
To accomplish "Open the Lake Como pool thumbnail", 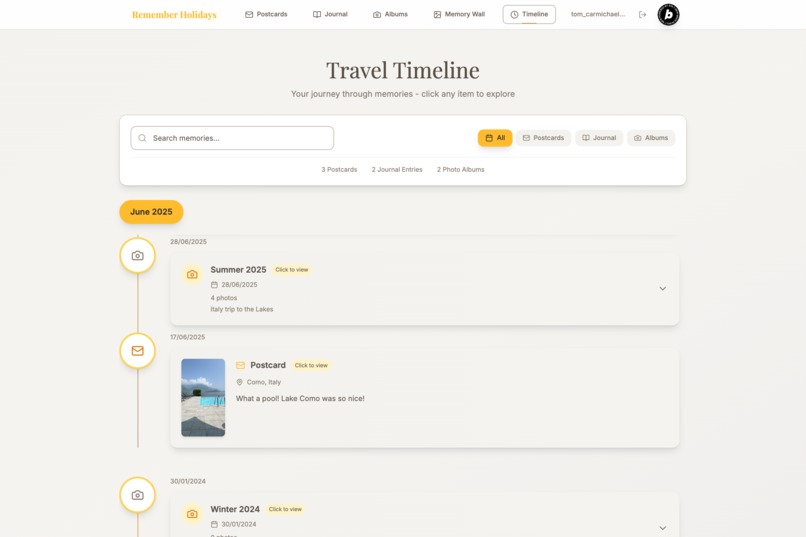I will tap(203, 398).
